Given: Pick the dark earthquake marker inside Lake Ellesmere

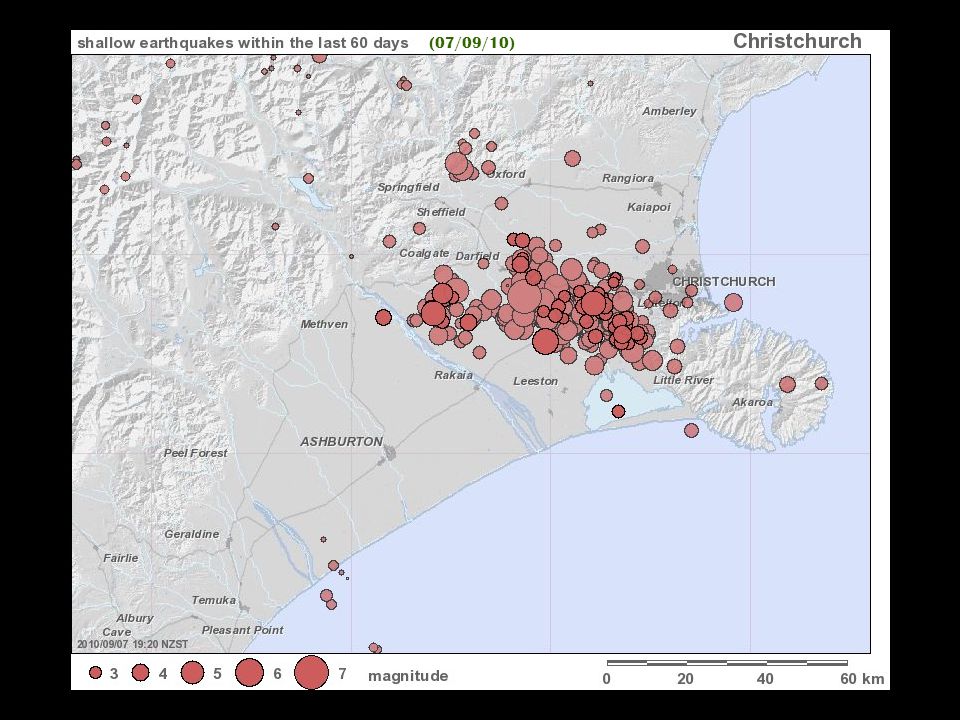Looking at the screenshot, I should pos(618,411).
